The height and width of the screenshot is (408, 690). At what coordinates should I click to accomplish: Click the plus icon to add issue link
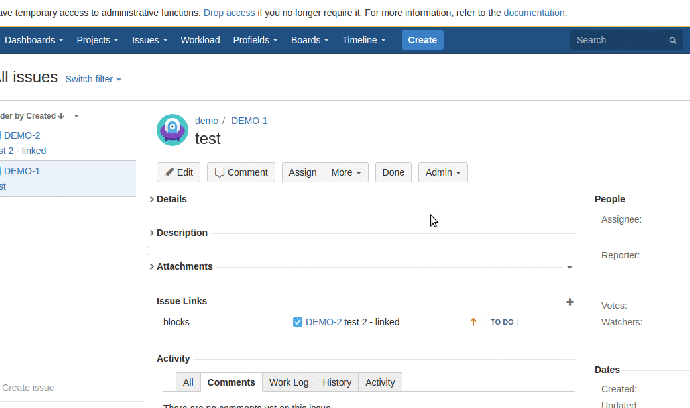click(570, 301)
